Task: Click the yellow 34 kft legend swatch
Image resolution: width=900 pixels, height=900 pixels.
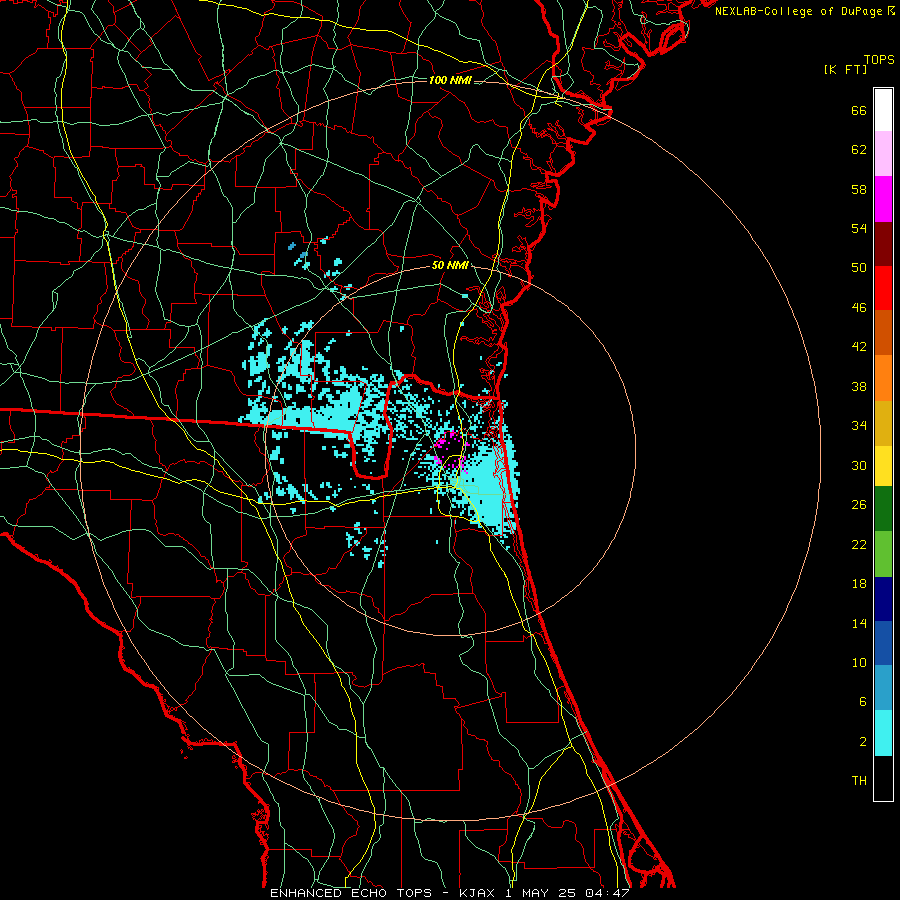Action: click(883, 466)
